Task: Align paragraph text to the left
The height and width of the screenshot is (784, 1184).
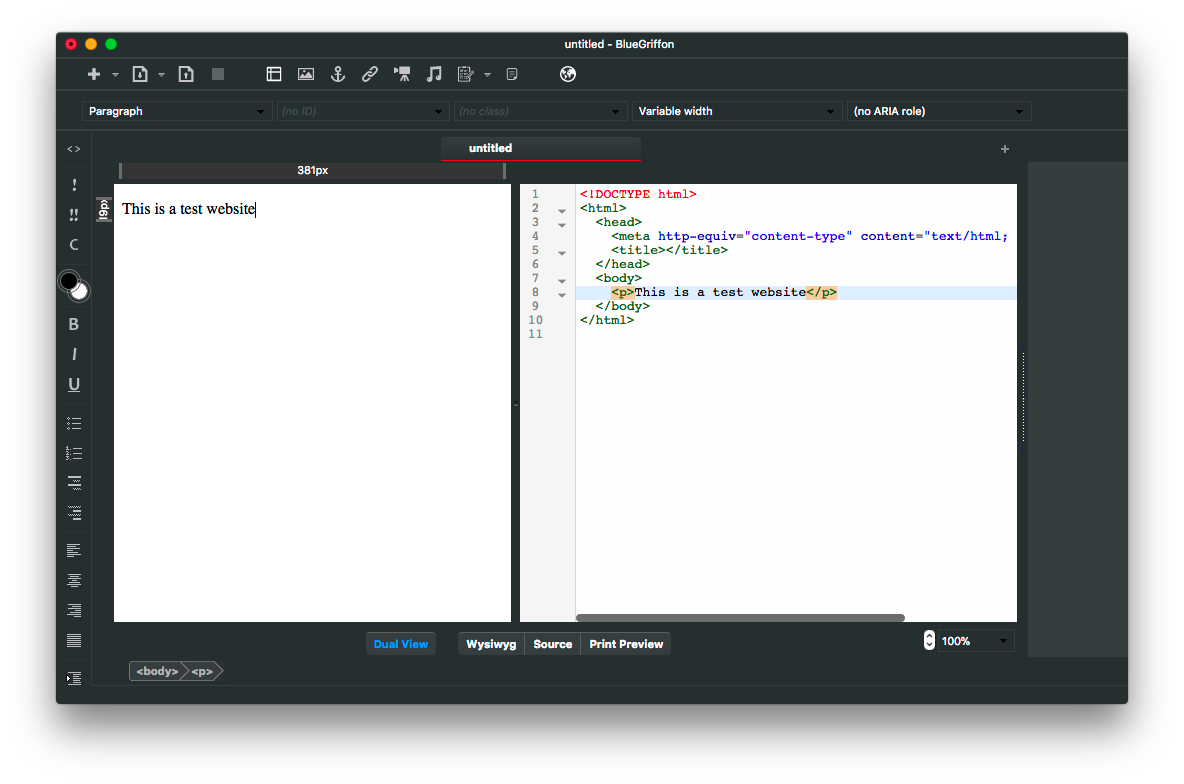Action: point(74,550)
